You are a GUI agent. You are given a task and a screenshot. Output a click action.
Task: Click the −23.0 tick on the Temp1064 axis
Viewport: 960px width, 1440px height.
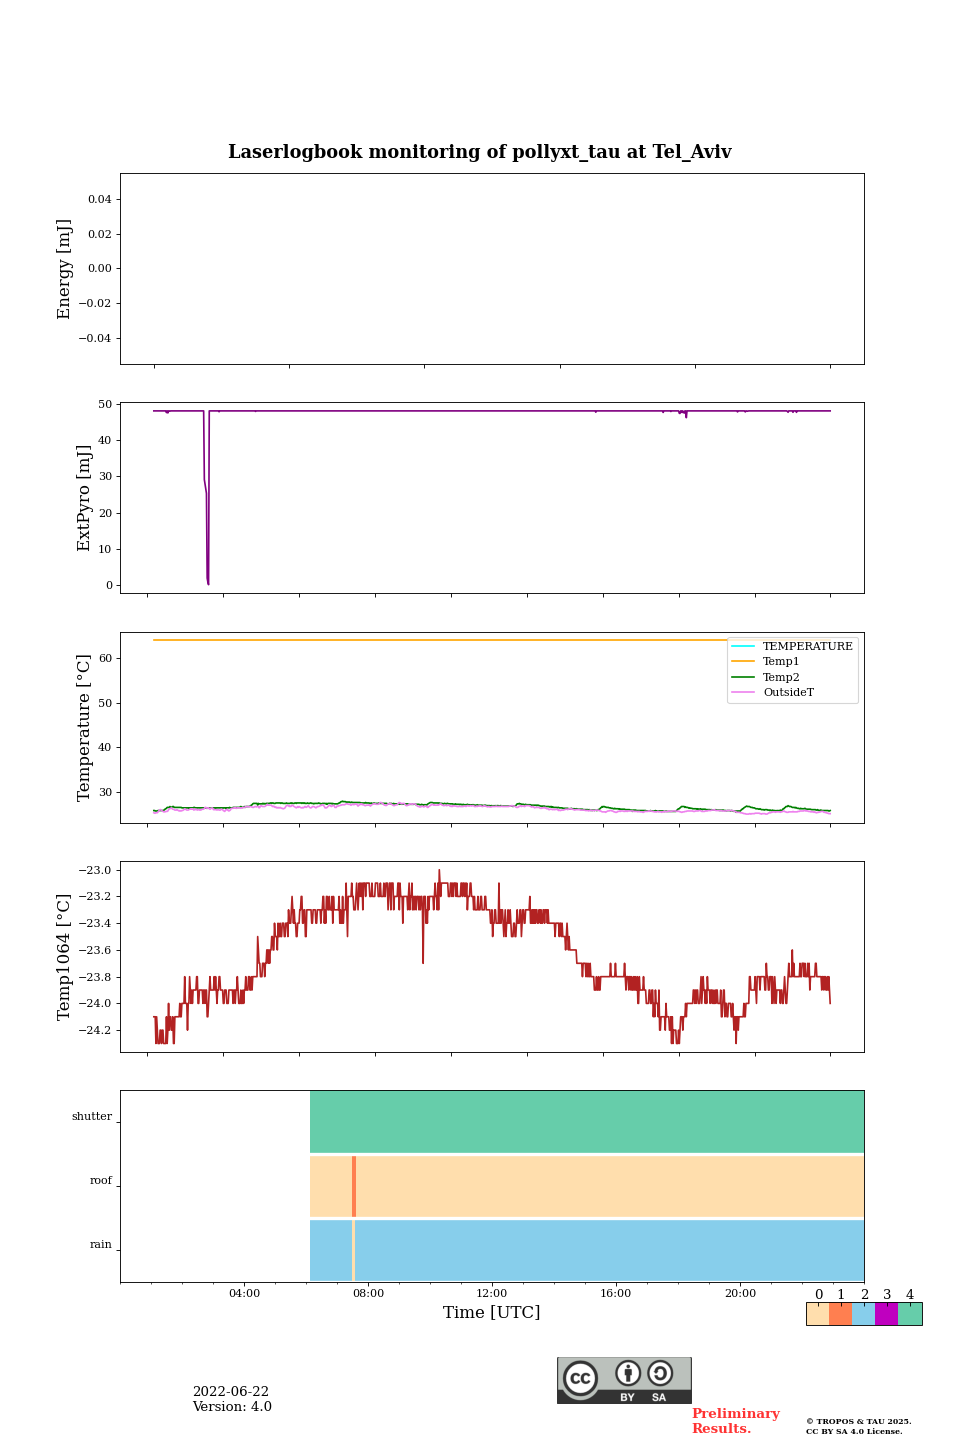pyautogui.click(x=94, y=871)
